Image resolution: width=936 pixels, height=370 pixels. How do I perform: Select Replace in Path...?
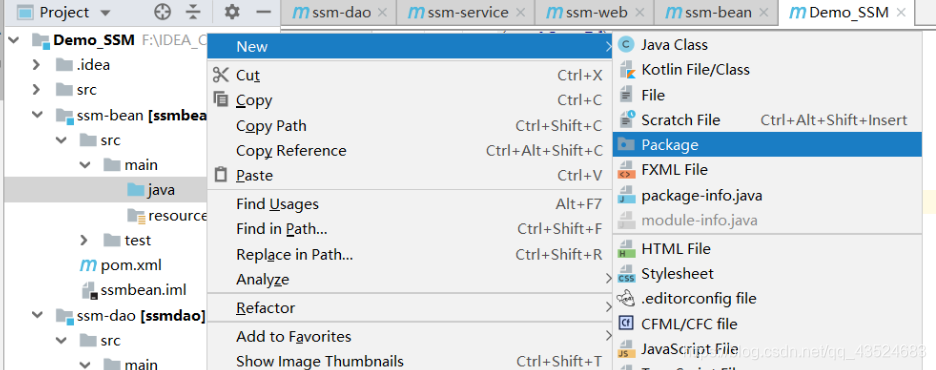click(410, 255)
